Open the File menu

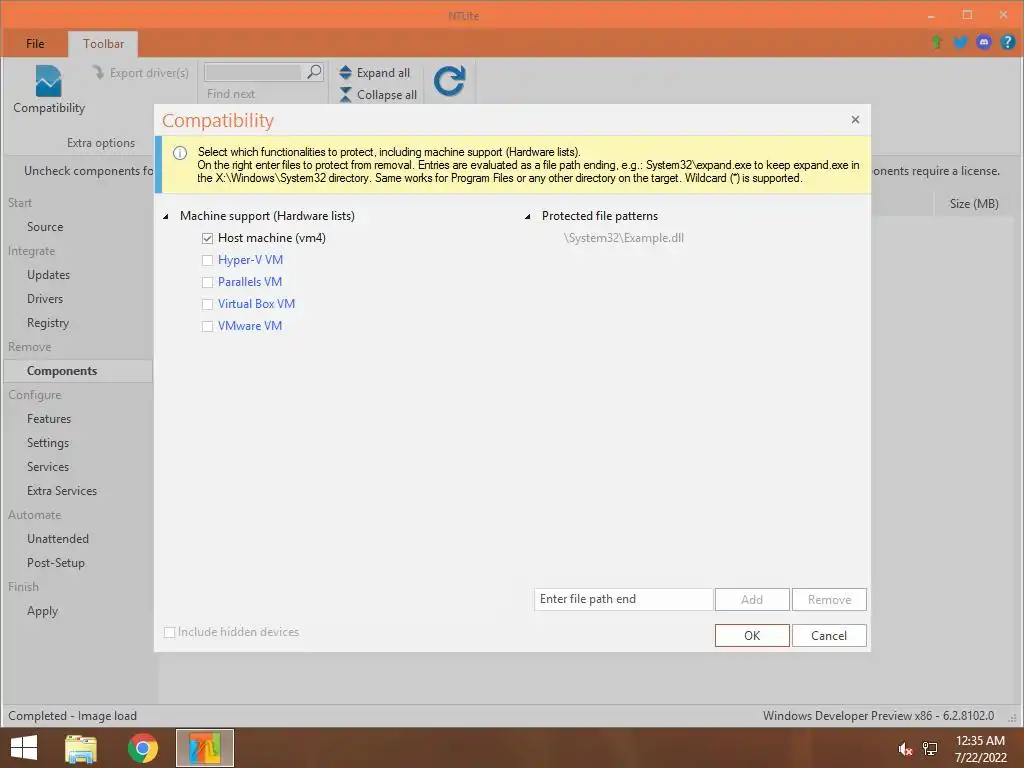click(x=35, y=43)
